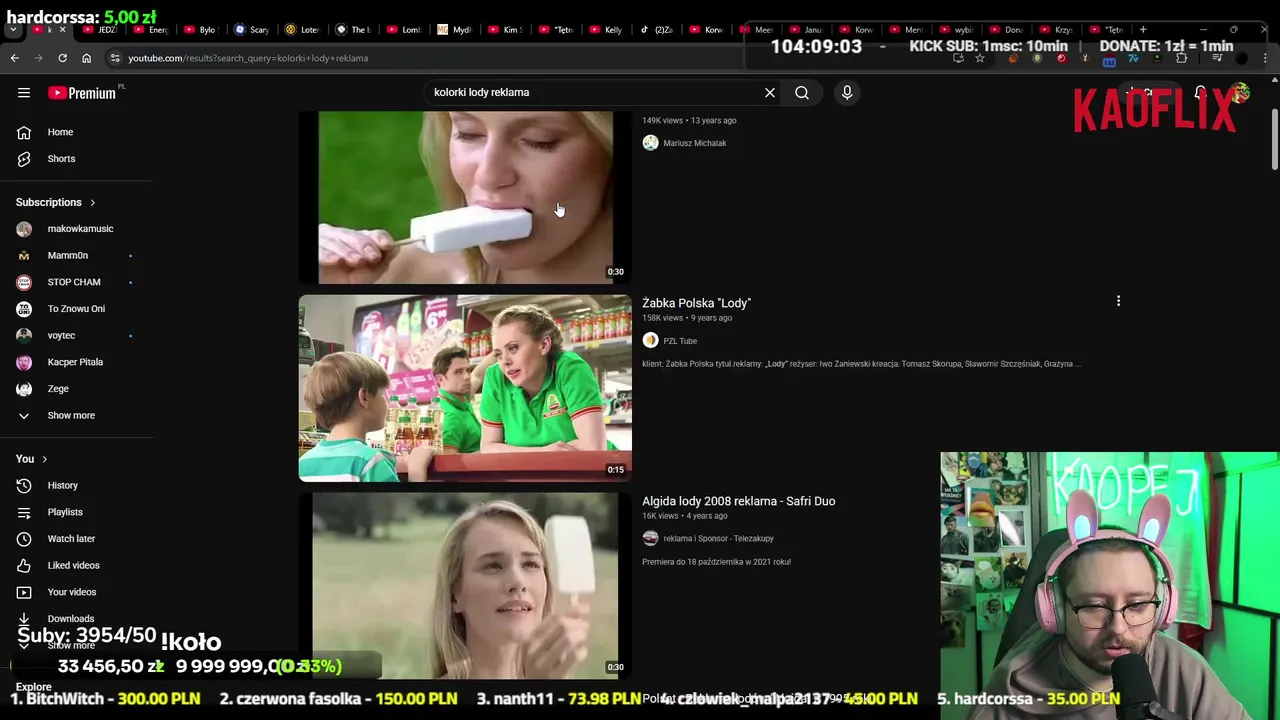Click the Playlists icon
The image size is (1280, 720).
(24, 512)
